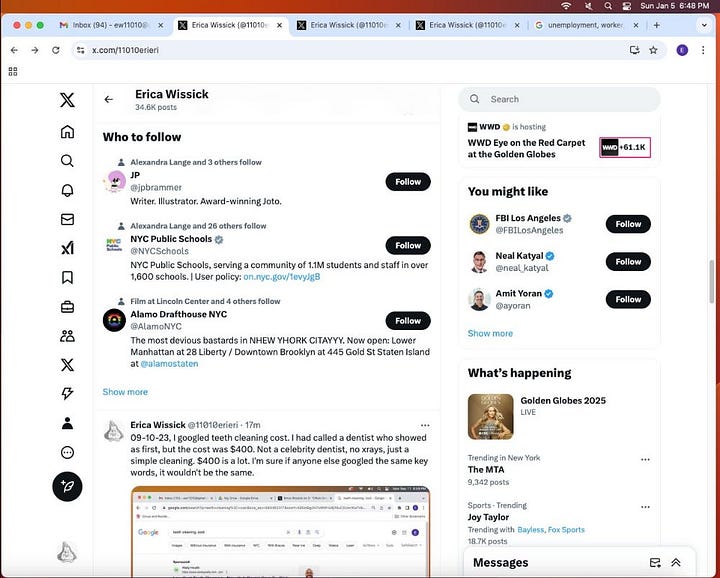Screen dimensions: 720x578
Task: Open the apps grid in bookmarks bar
Action: tap(13, 72)
